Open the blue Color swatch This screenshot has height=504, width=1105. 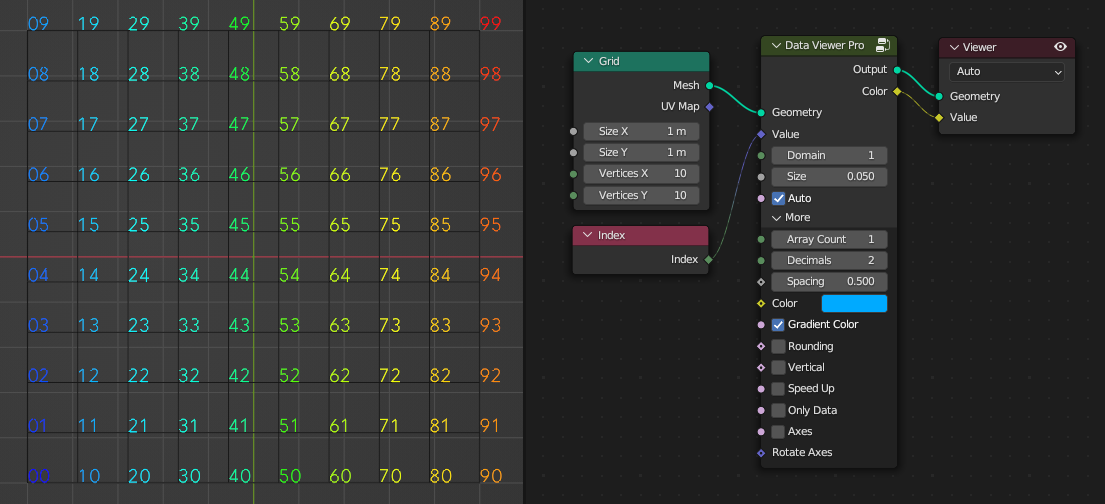pyautogui.click(x=854, y=304)
